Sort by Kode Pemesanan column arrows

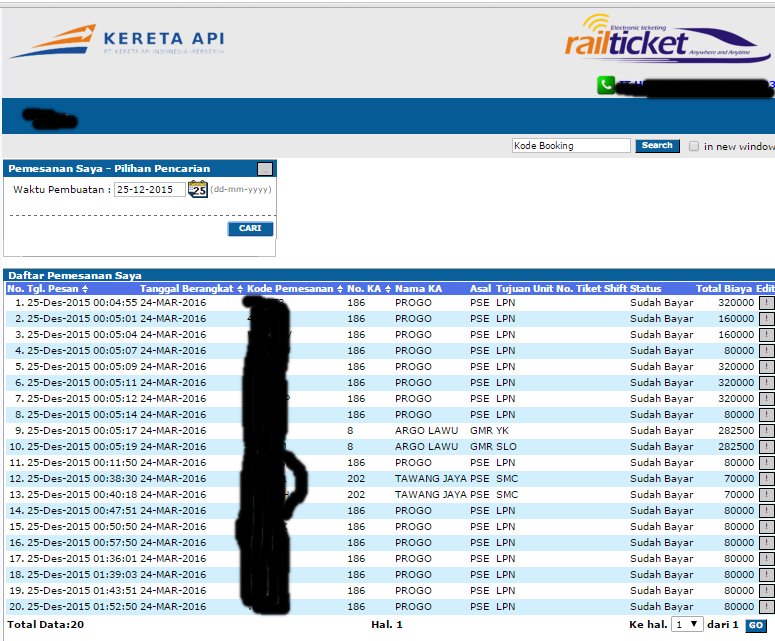[340, 289]
